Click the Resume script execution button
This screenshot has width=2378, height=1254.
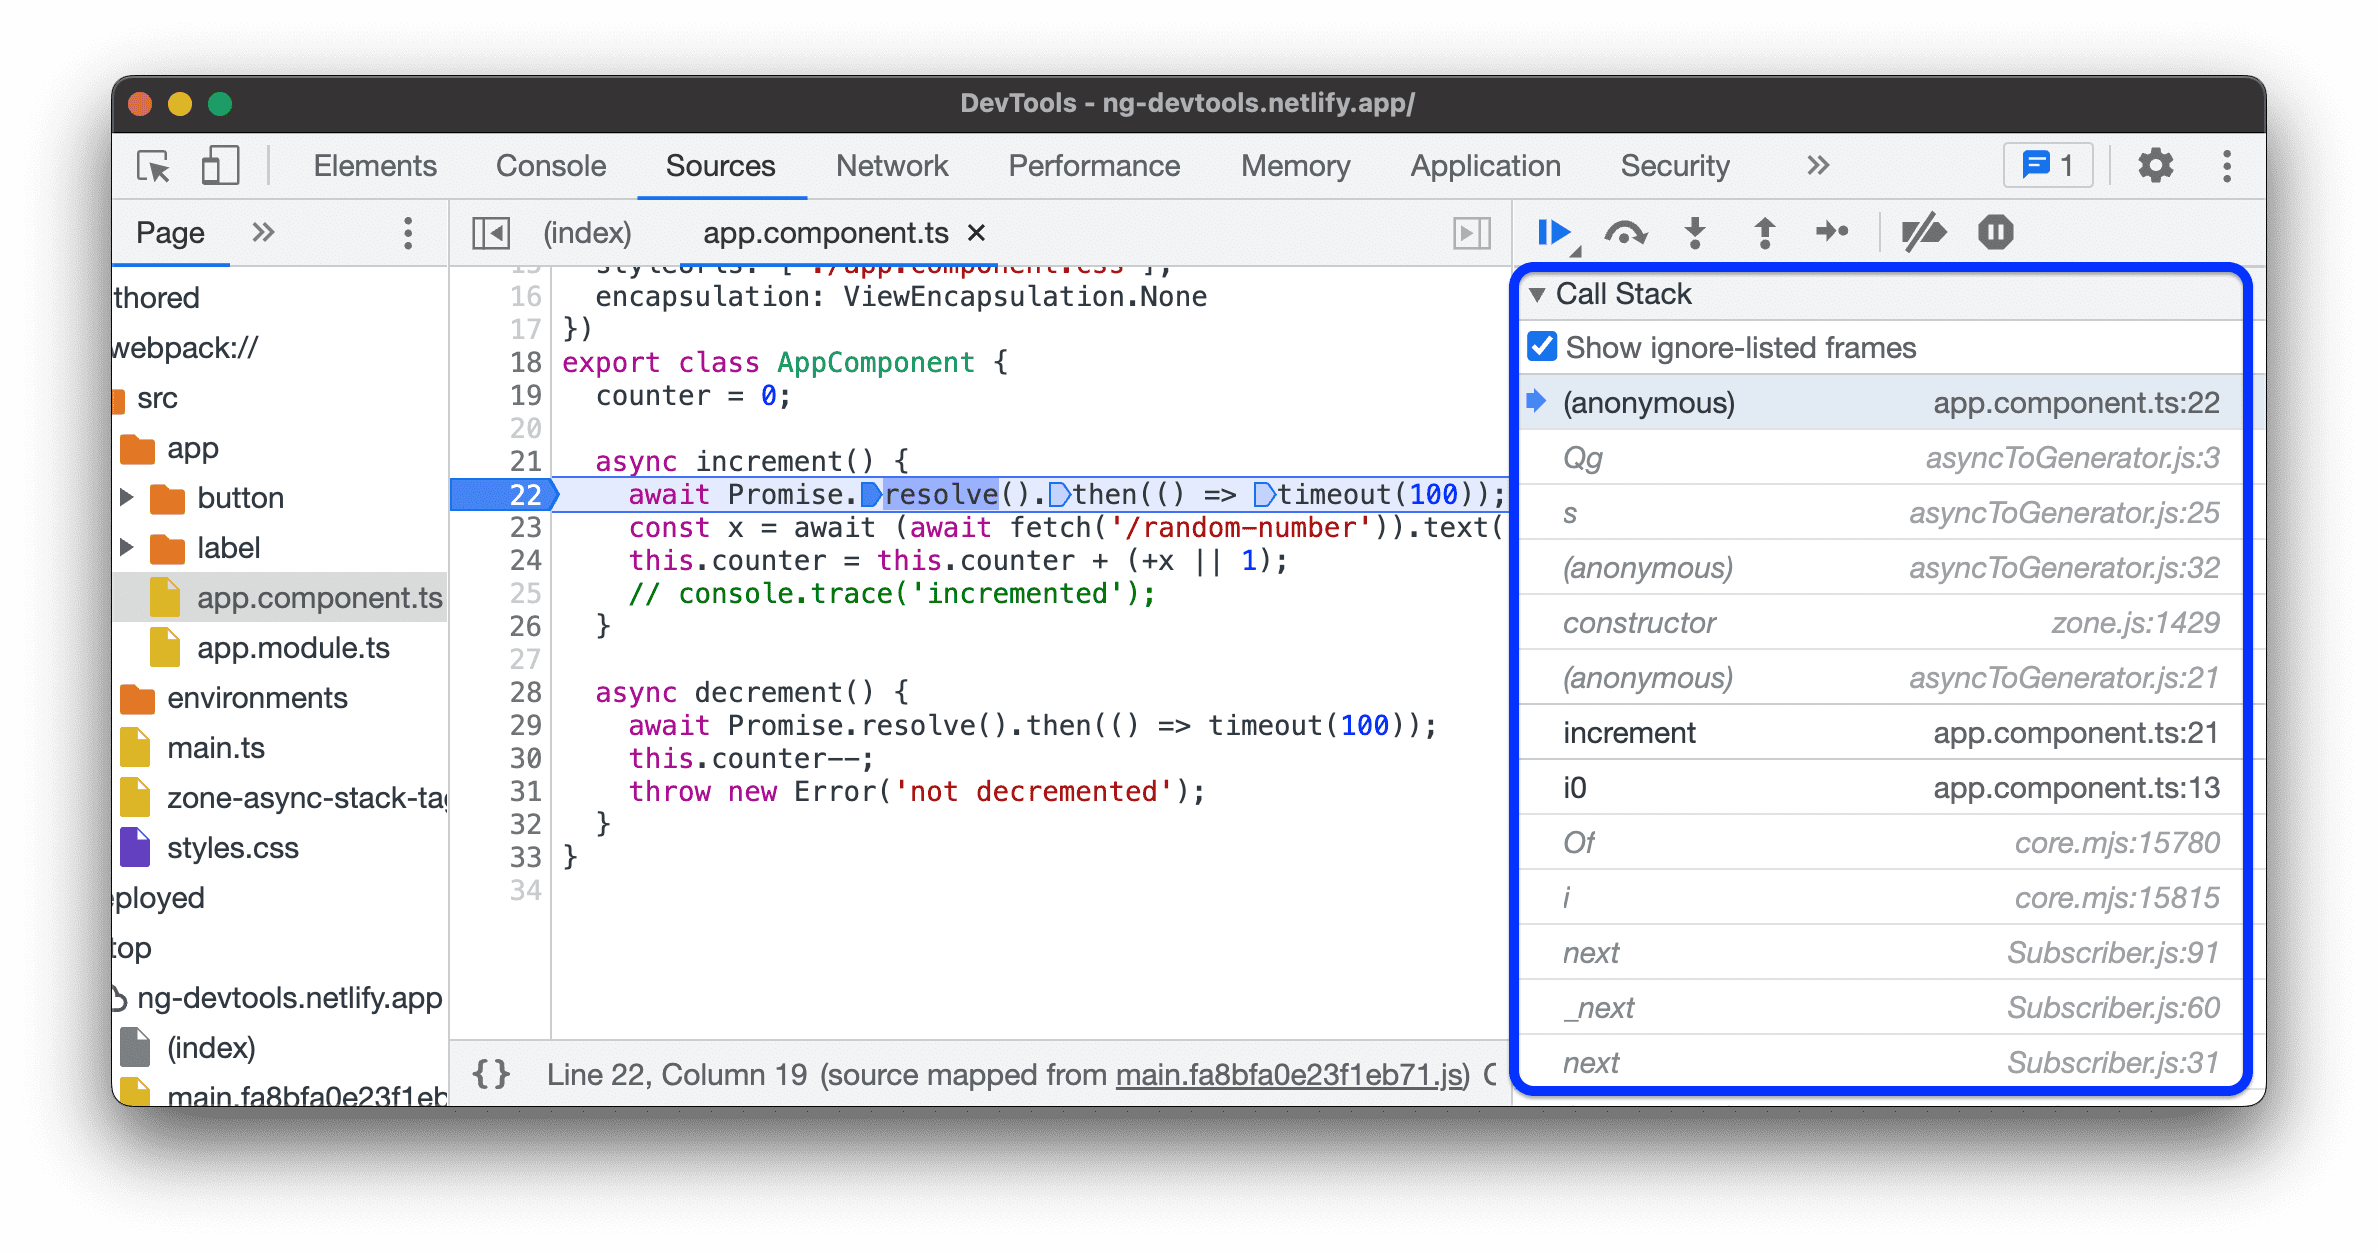click(1551, 234)
